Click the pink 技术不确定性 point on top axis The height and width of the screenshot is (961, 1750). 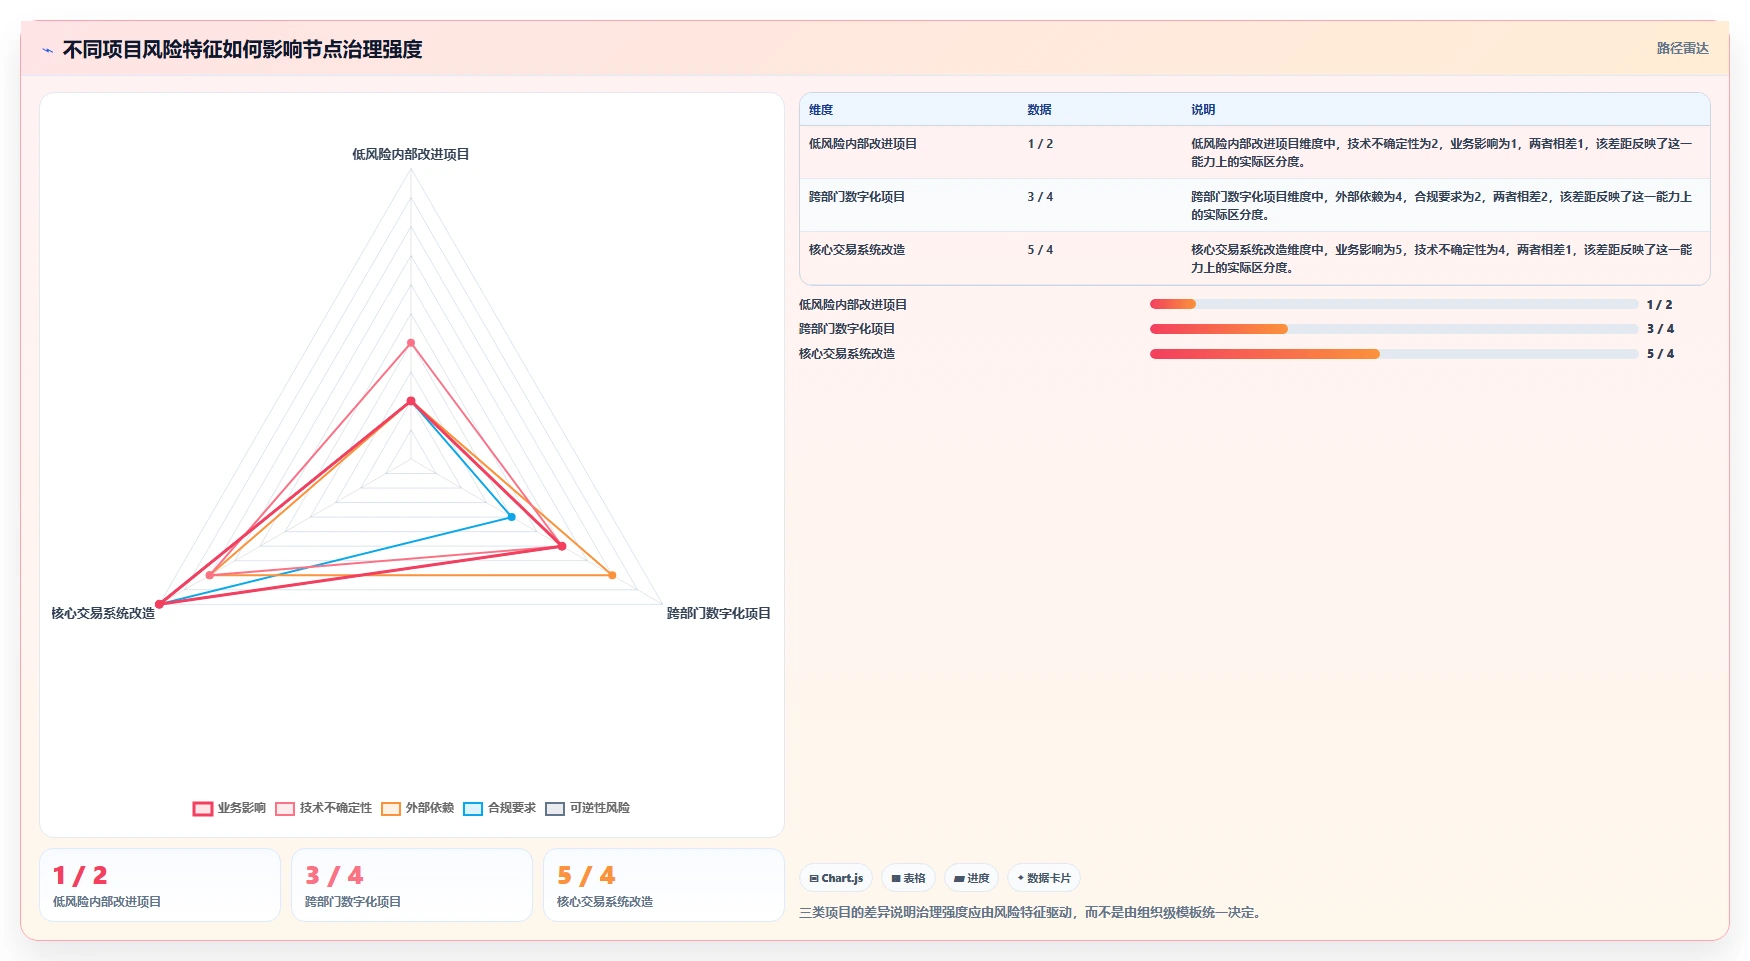tap(411, 343)
